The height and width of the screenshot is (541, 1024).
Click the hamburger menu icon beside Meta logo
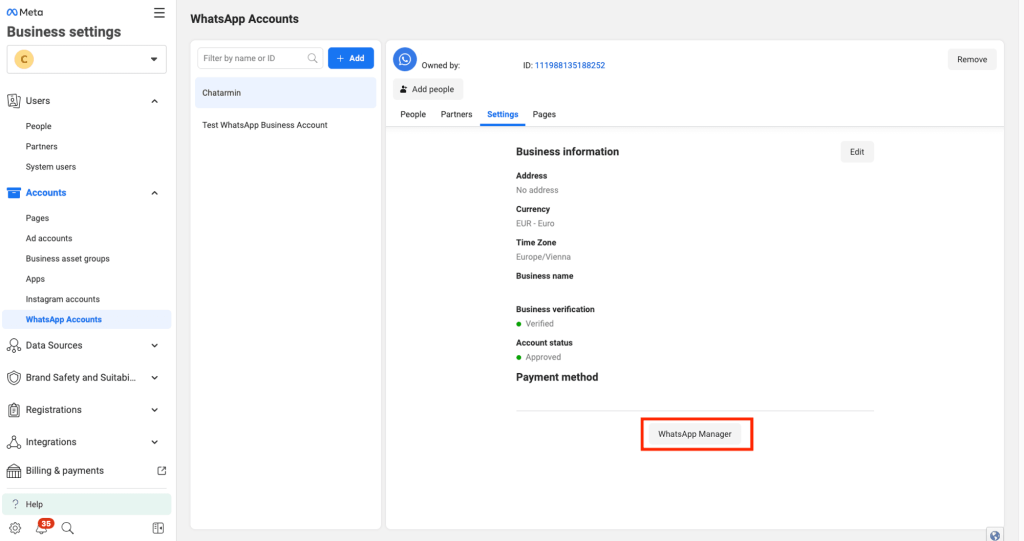(x=159, y=12)
